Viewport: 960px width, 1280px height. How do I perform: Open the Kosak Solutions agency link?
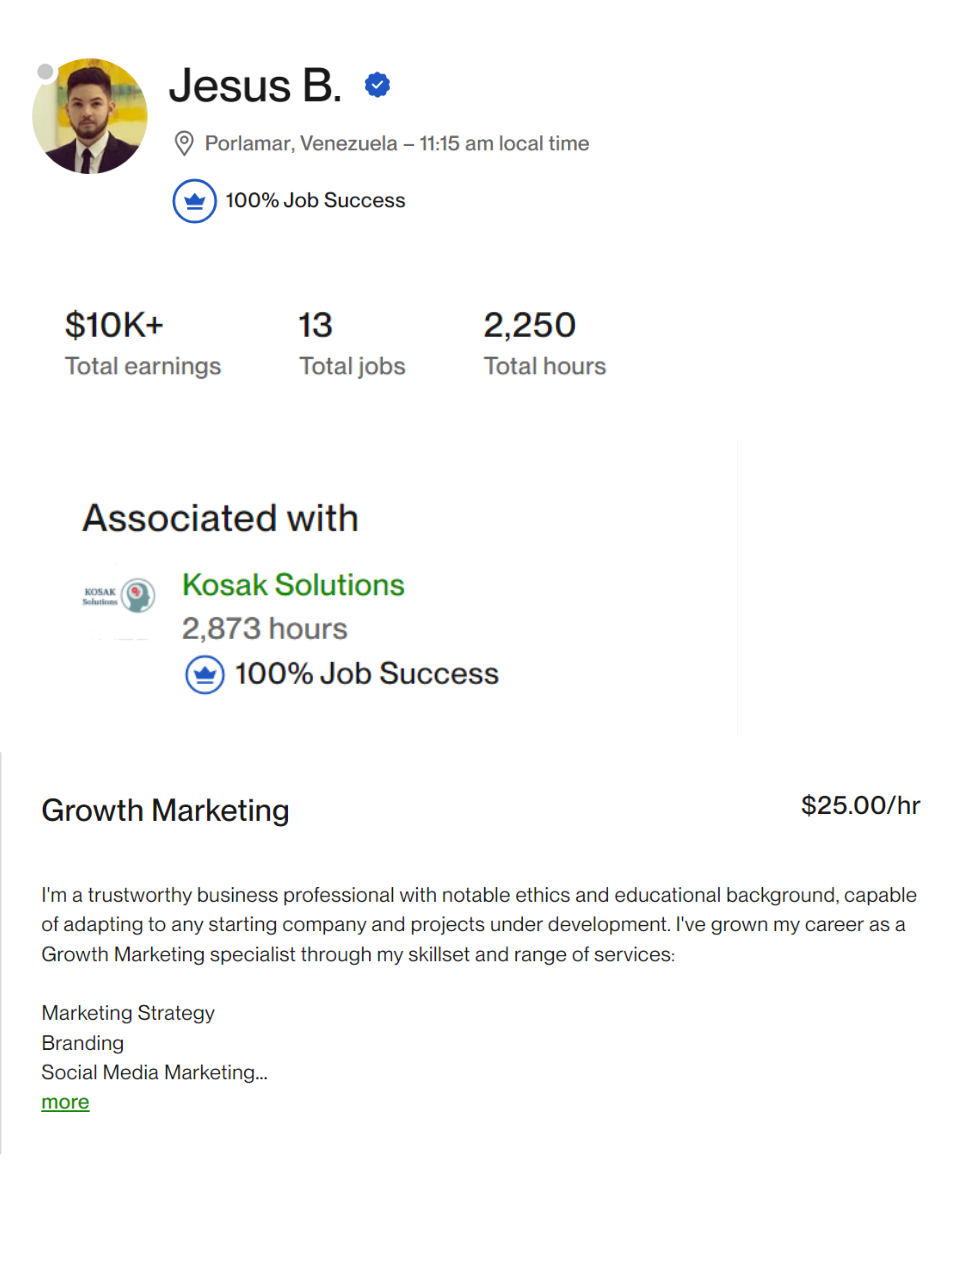pyautogui.click(x=293, y=585)
